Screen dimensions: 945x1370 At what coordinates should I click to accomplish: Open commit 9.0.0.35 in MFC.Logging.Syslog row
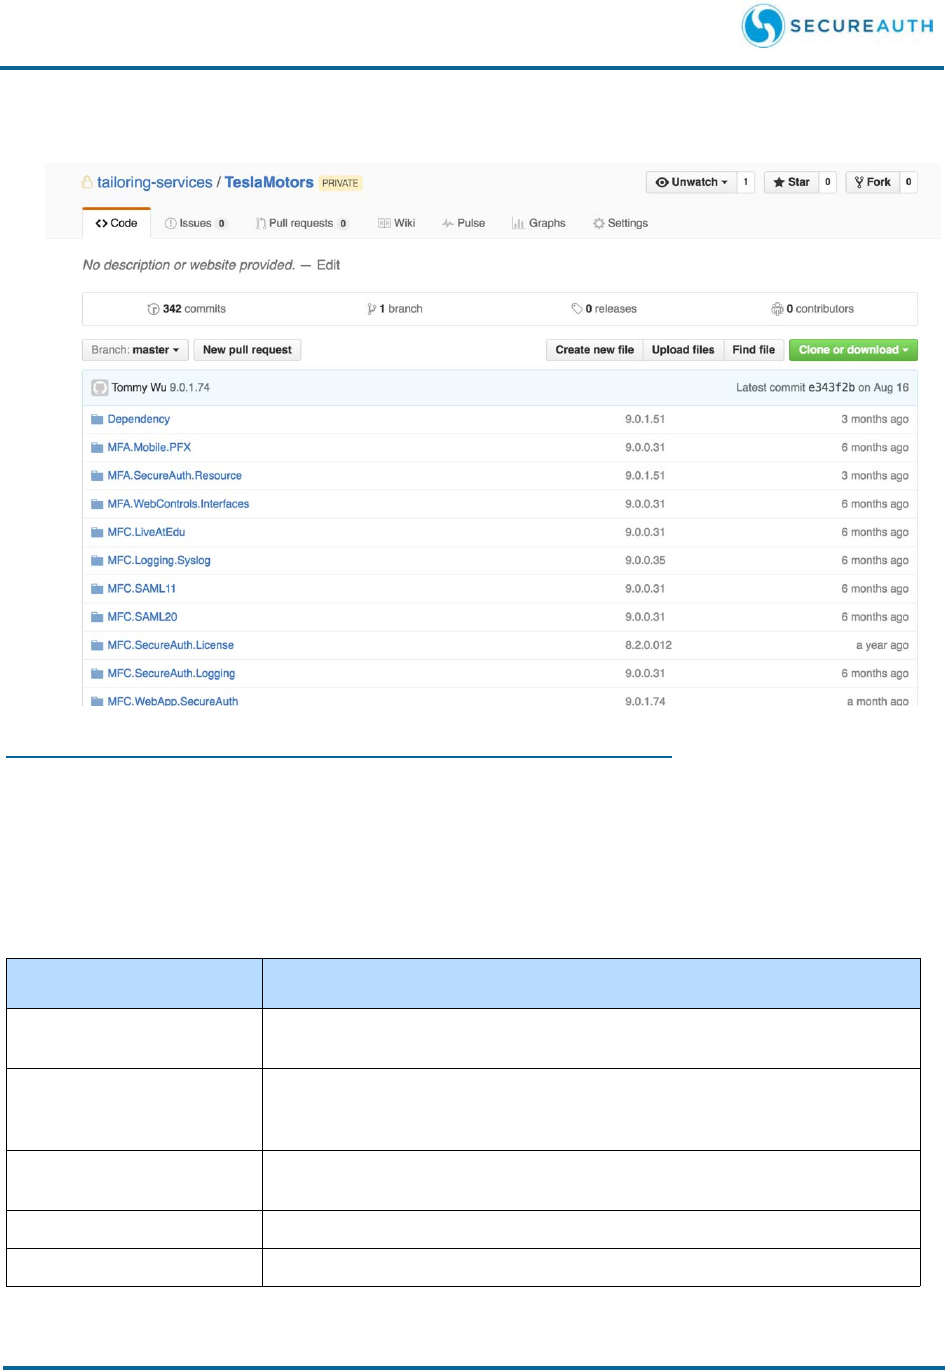(645, 560)
